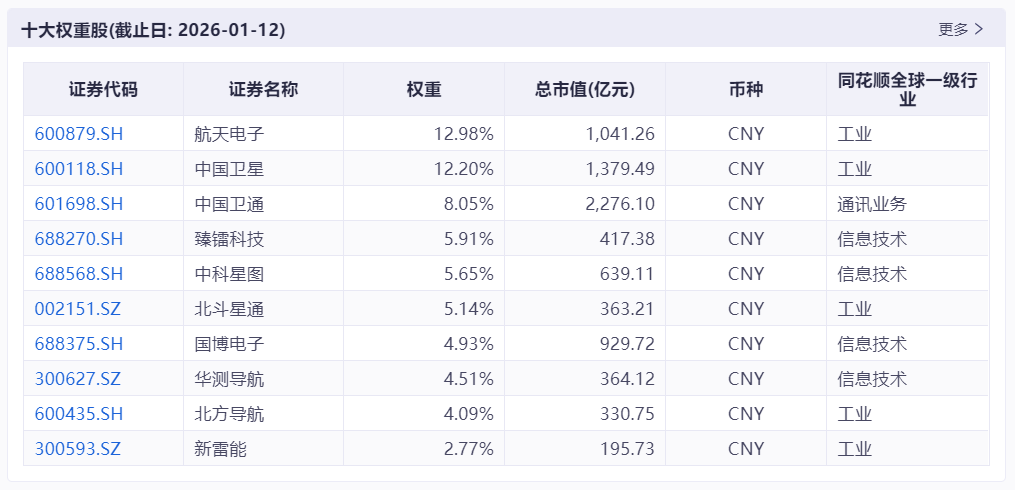Click the 十大权重股 section title
Screen dimensions: 1015x490
153,30
